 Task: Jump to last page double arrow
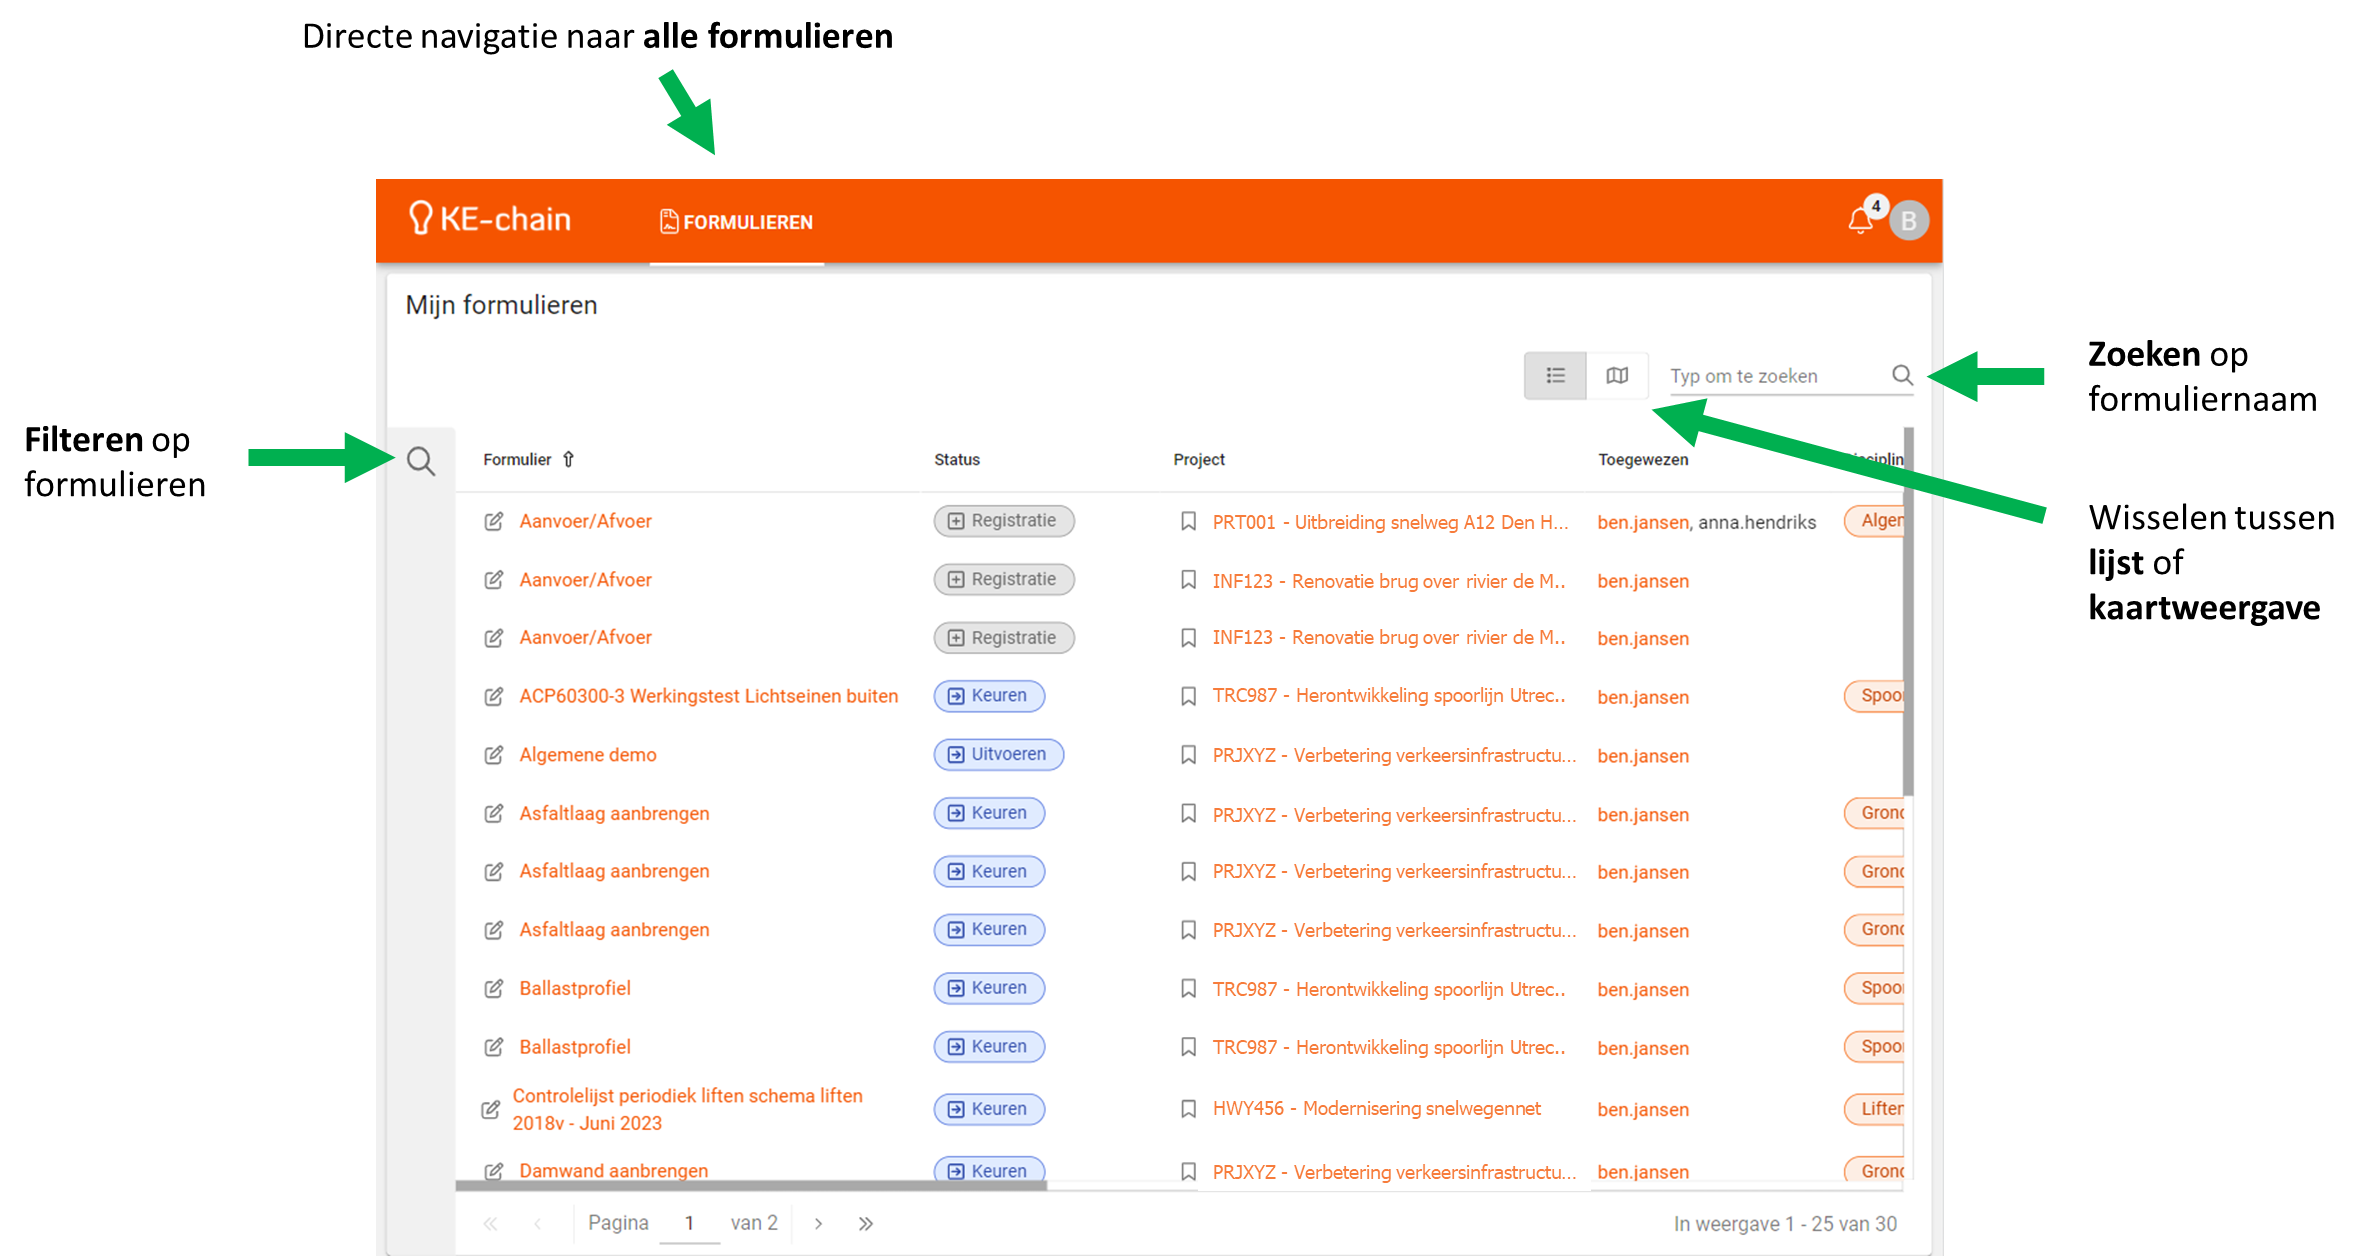[x=865, y=1223]
